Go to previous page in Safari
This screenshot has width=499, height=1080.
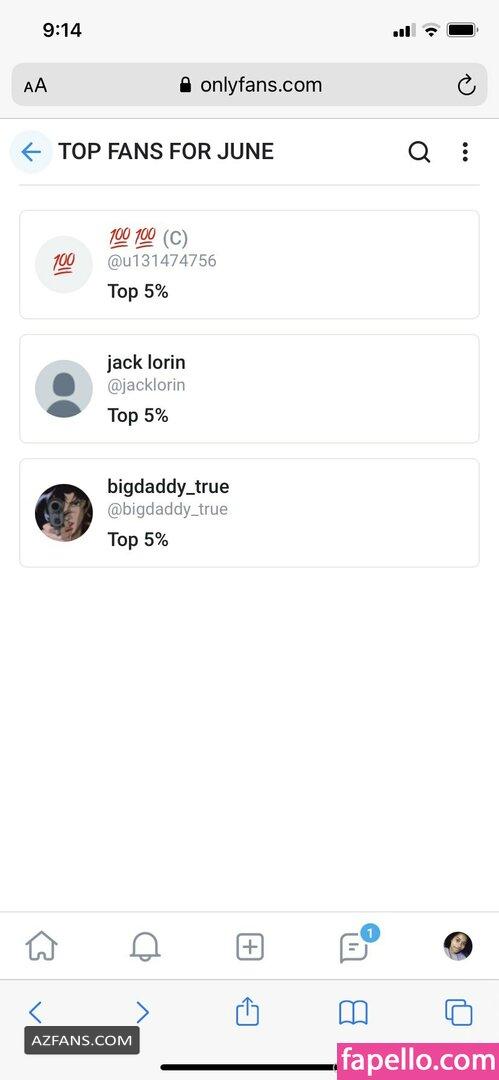pyautogui.click(x=36, y=1012)
